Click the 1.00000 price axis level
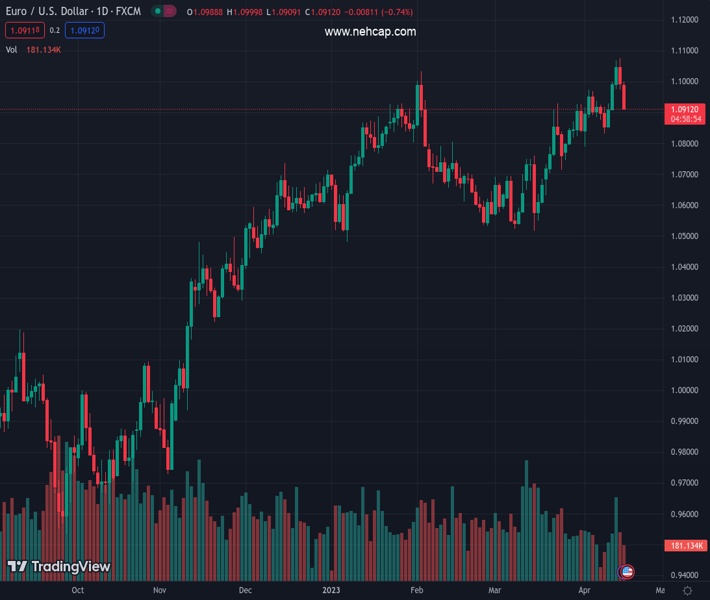The image size is (710, 600). coord(685,391)
